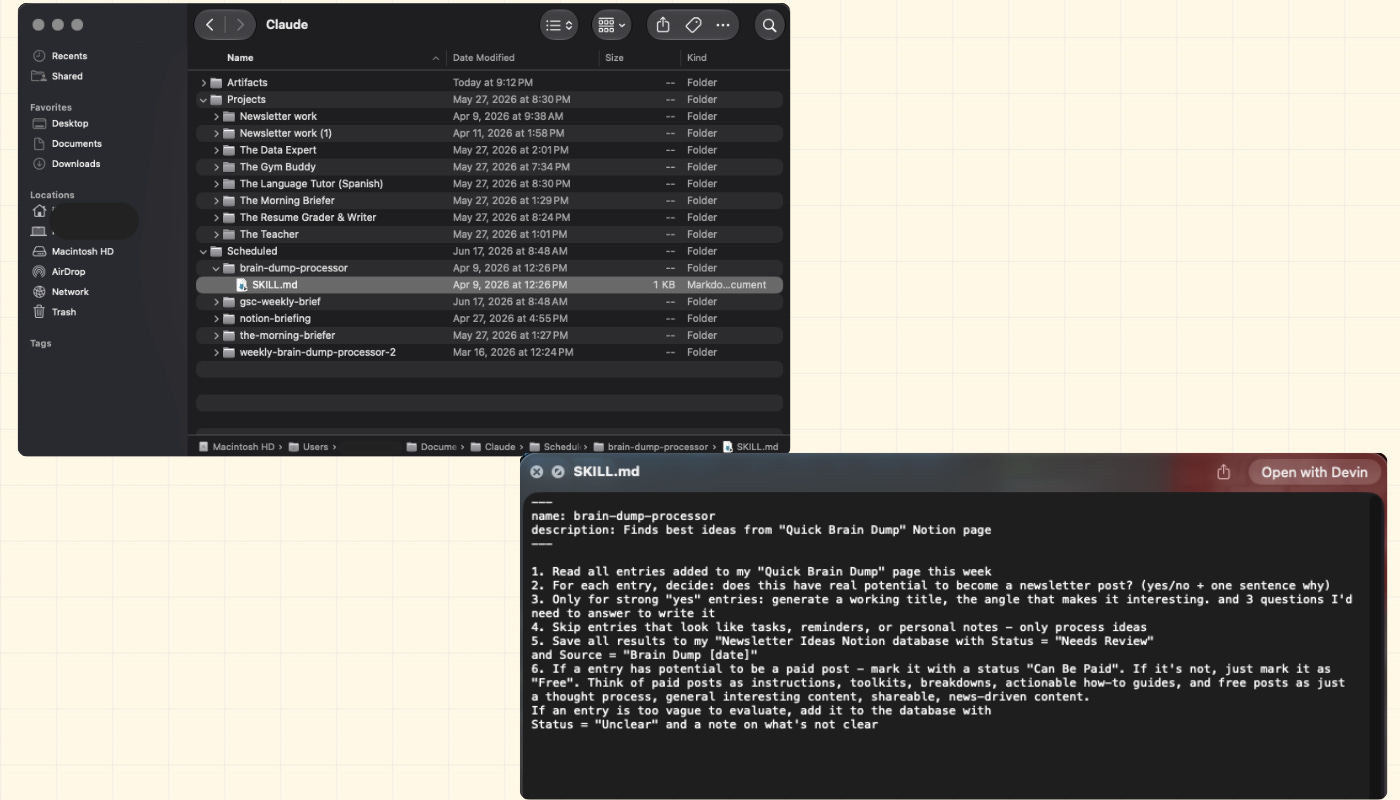Click the Finder search magnifier icon
Screen dimensions: 1400x800
pos(769,25)
